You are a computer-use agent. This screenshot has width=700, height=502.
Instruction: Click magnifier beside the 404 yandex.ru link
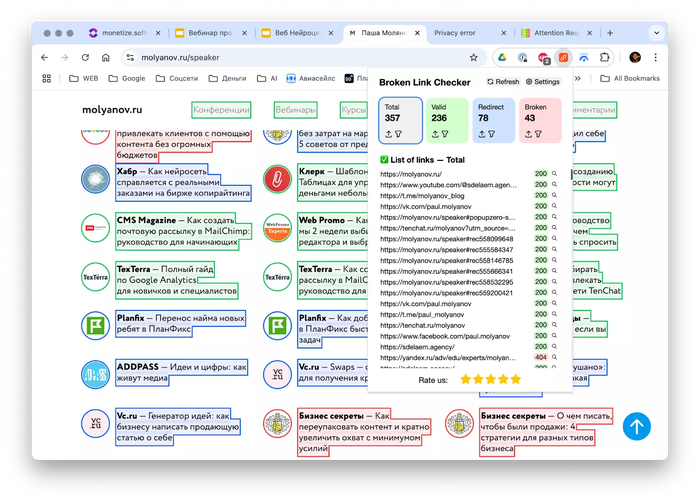click(x=554, y=357)
